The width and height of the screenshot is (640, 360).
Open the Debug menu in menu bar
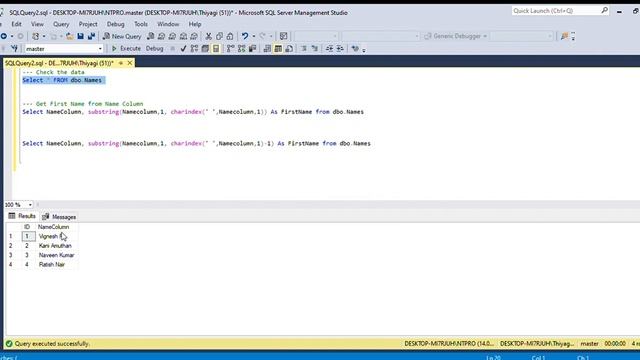point(116,24)
